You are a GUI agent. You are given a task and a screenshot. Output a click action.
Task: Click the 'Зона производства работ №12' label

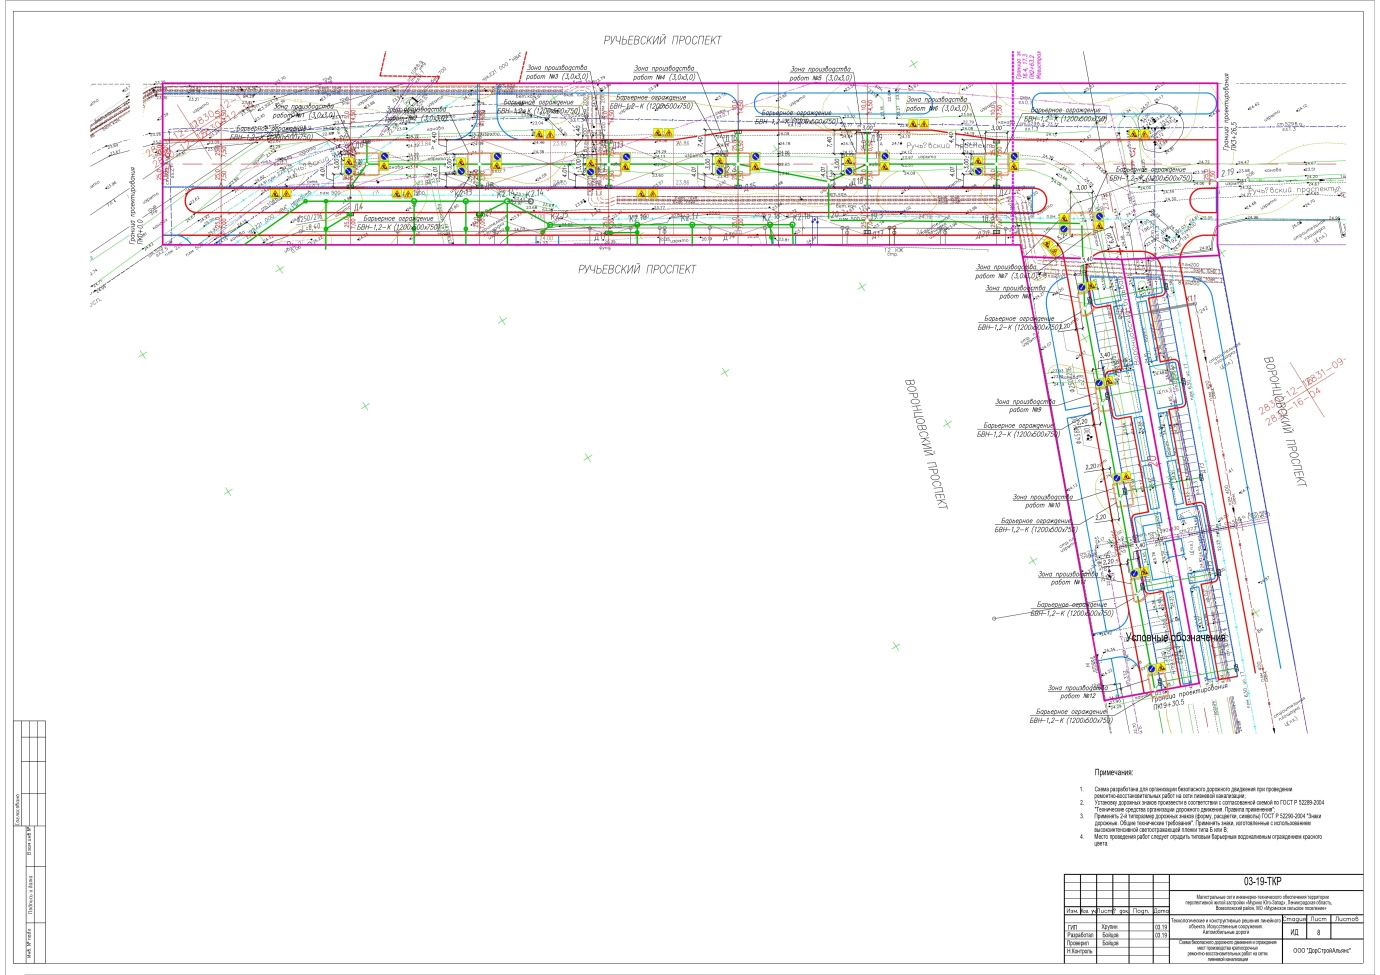pyautogui.click(x=1078, y=692)
